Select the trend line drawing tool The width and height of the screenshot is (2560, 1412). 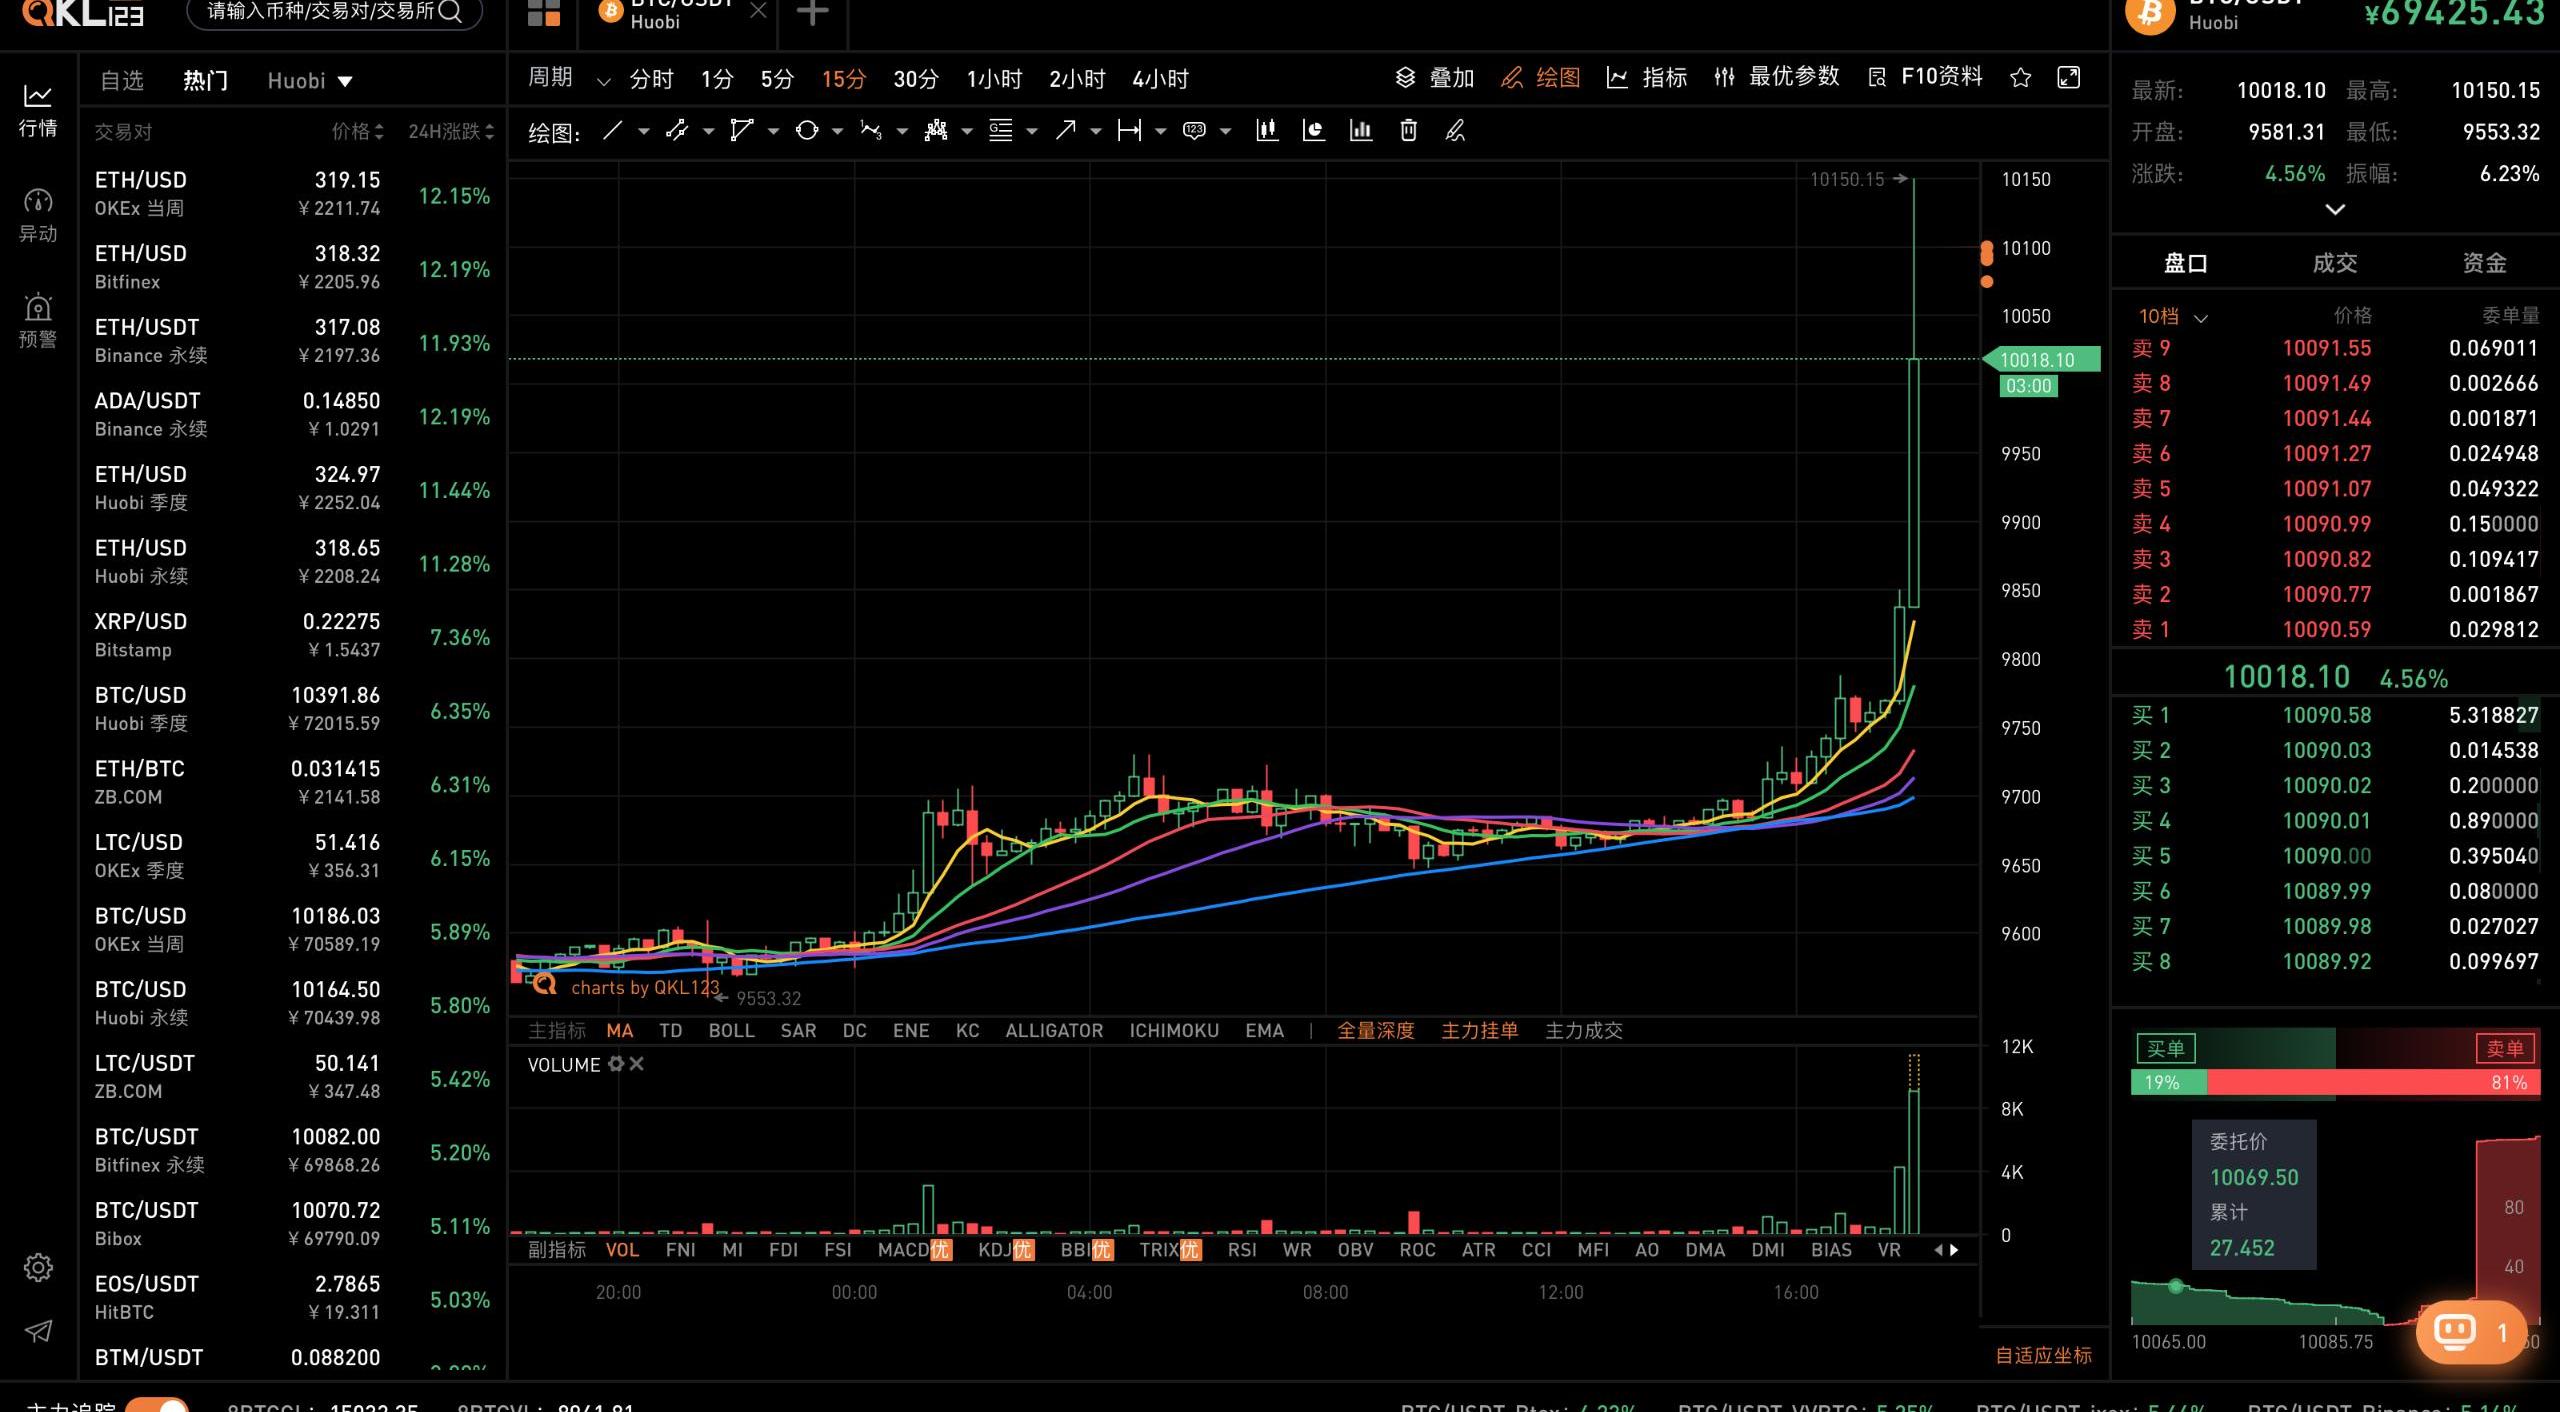(612, 131)
